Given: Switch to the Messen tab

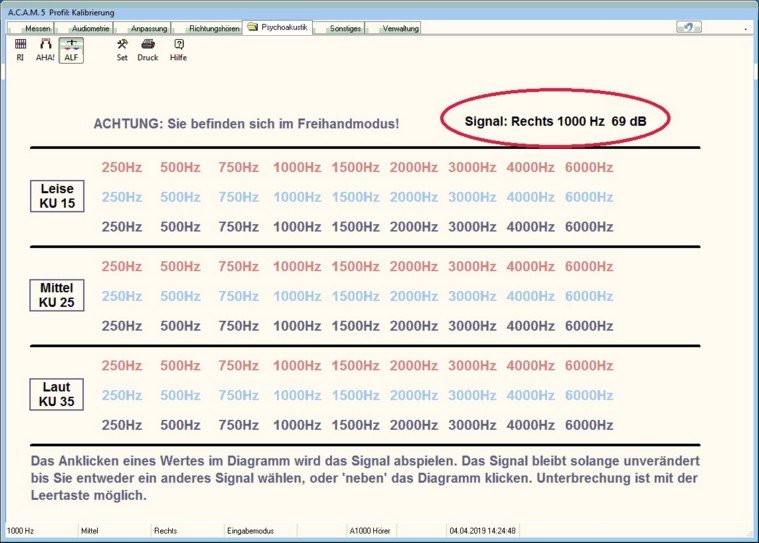Looking at the screenshot, I should coord(31,28).
